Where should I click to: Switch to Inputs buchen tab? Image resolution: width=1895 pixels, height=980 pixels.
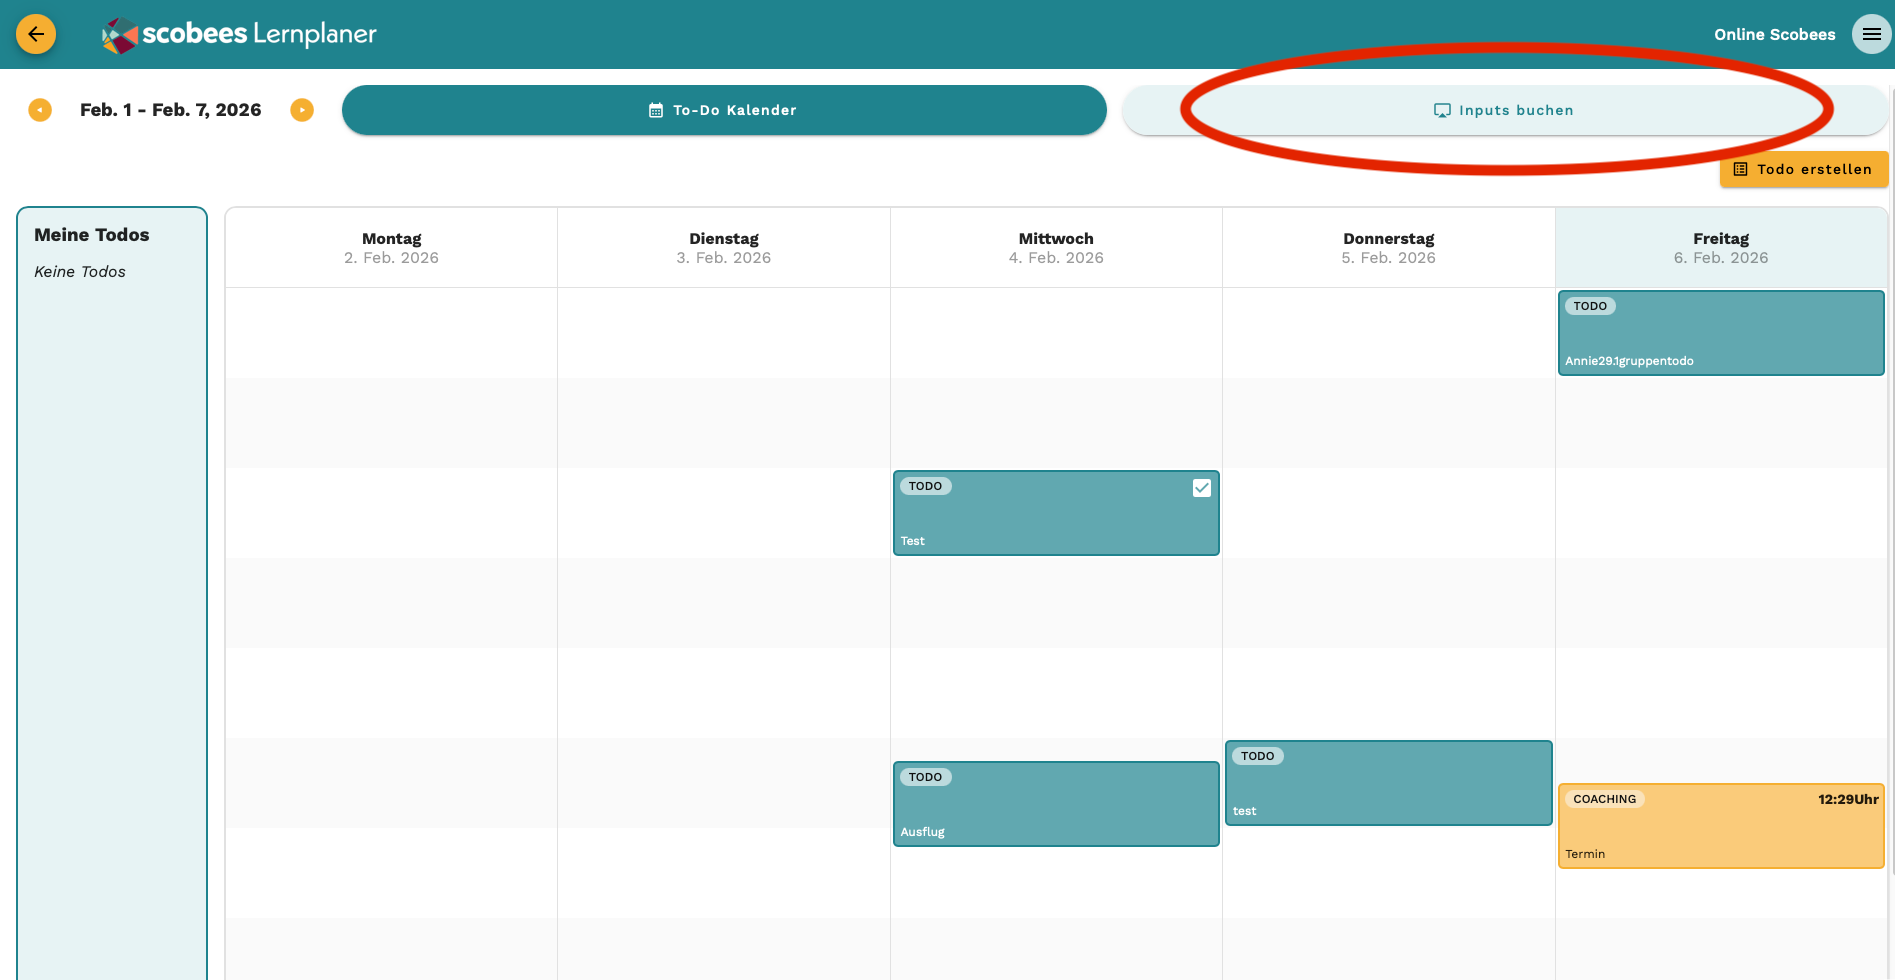coord(1504,110)
